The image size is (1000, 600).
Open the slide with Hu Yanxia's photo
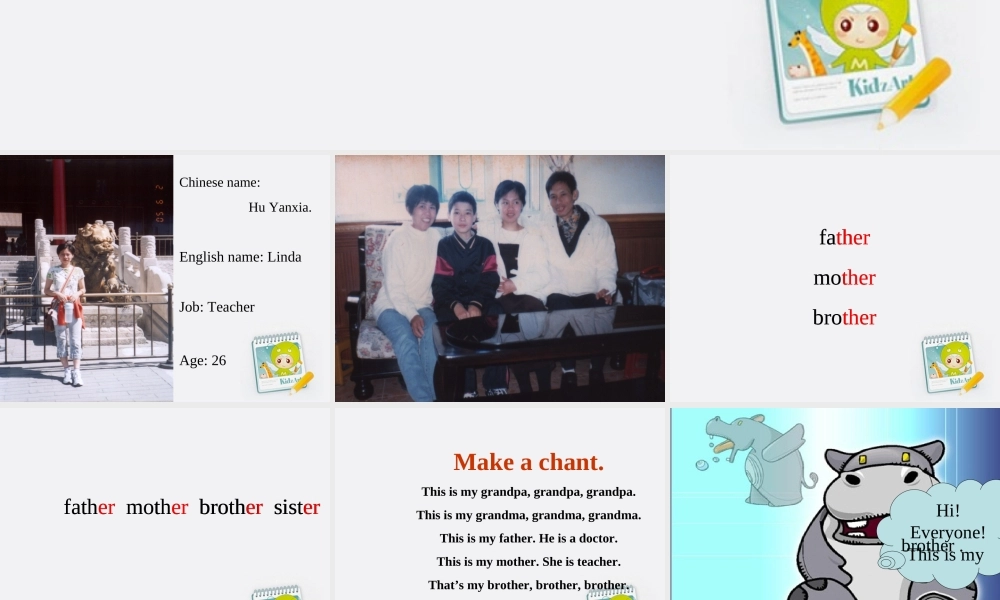165,278
